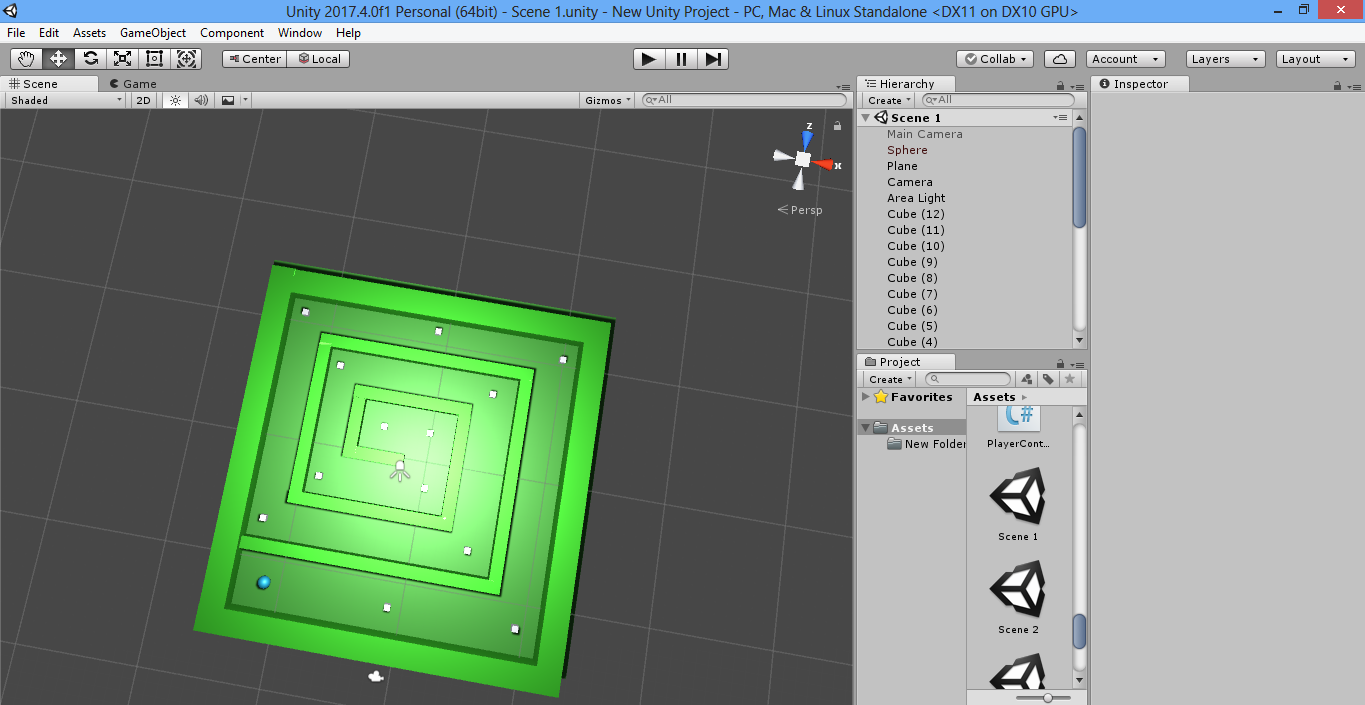Open the Gizmos dropdown

pyautogui.click(x=608, y=100)
